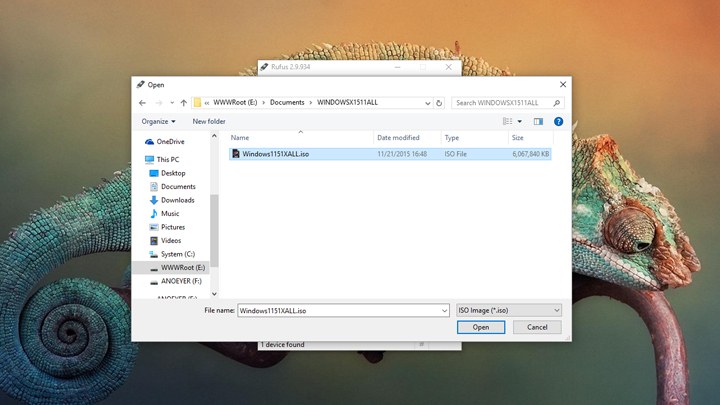Click WINDOWSX1511ALL breadcrumb segment
The height and width of the screenshot is (405, 720).
pos(347,102)
